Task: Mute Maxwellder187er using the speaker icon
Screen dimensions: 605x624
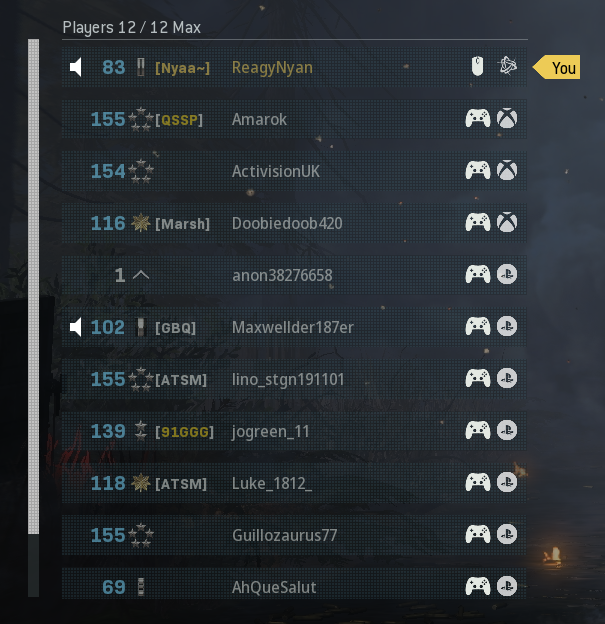Action: (76, 327)
